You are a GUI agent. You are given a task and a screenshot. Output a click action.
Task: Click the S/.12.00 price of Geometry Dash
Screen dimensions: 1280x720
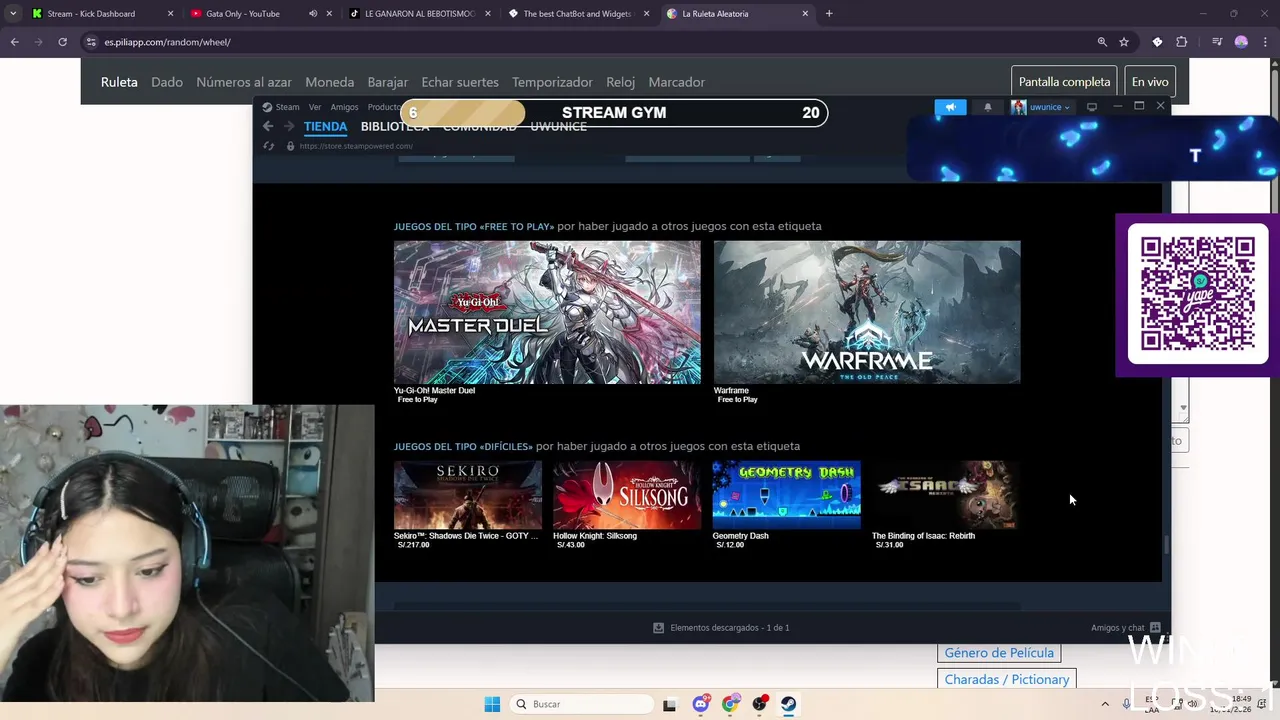(x=730, y=545)
